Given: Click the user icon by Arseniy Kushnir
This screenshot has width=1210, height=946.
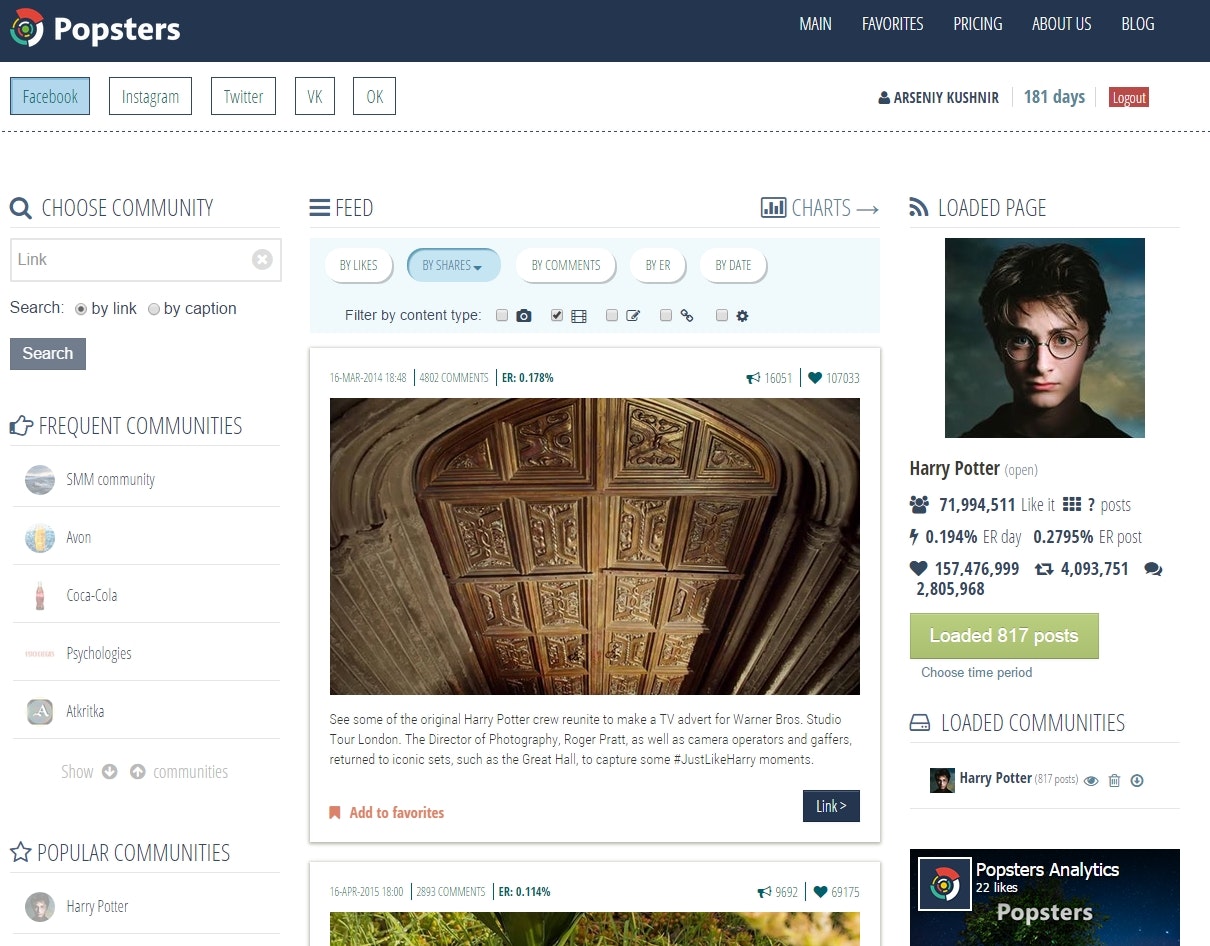Looking at the screenshot, I should (884, 98).
